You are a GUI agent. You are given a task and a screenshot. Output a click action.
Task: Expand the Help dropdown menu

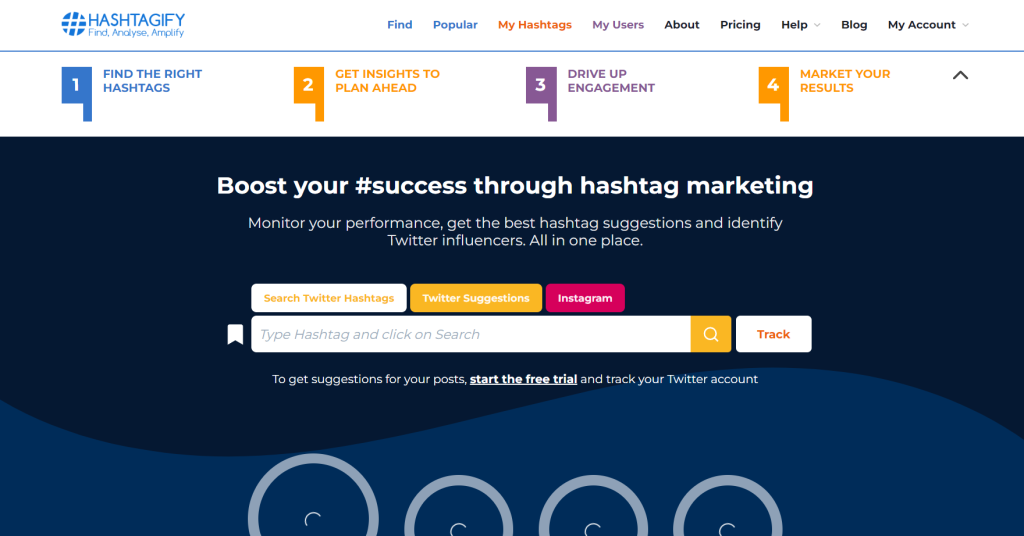coord(800,25)
